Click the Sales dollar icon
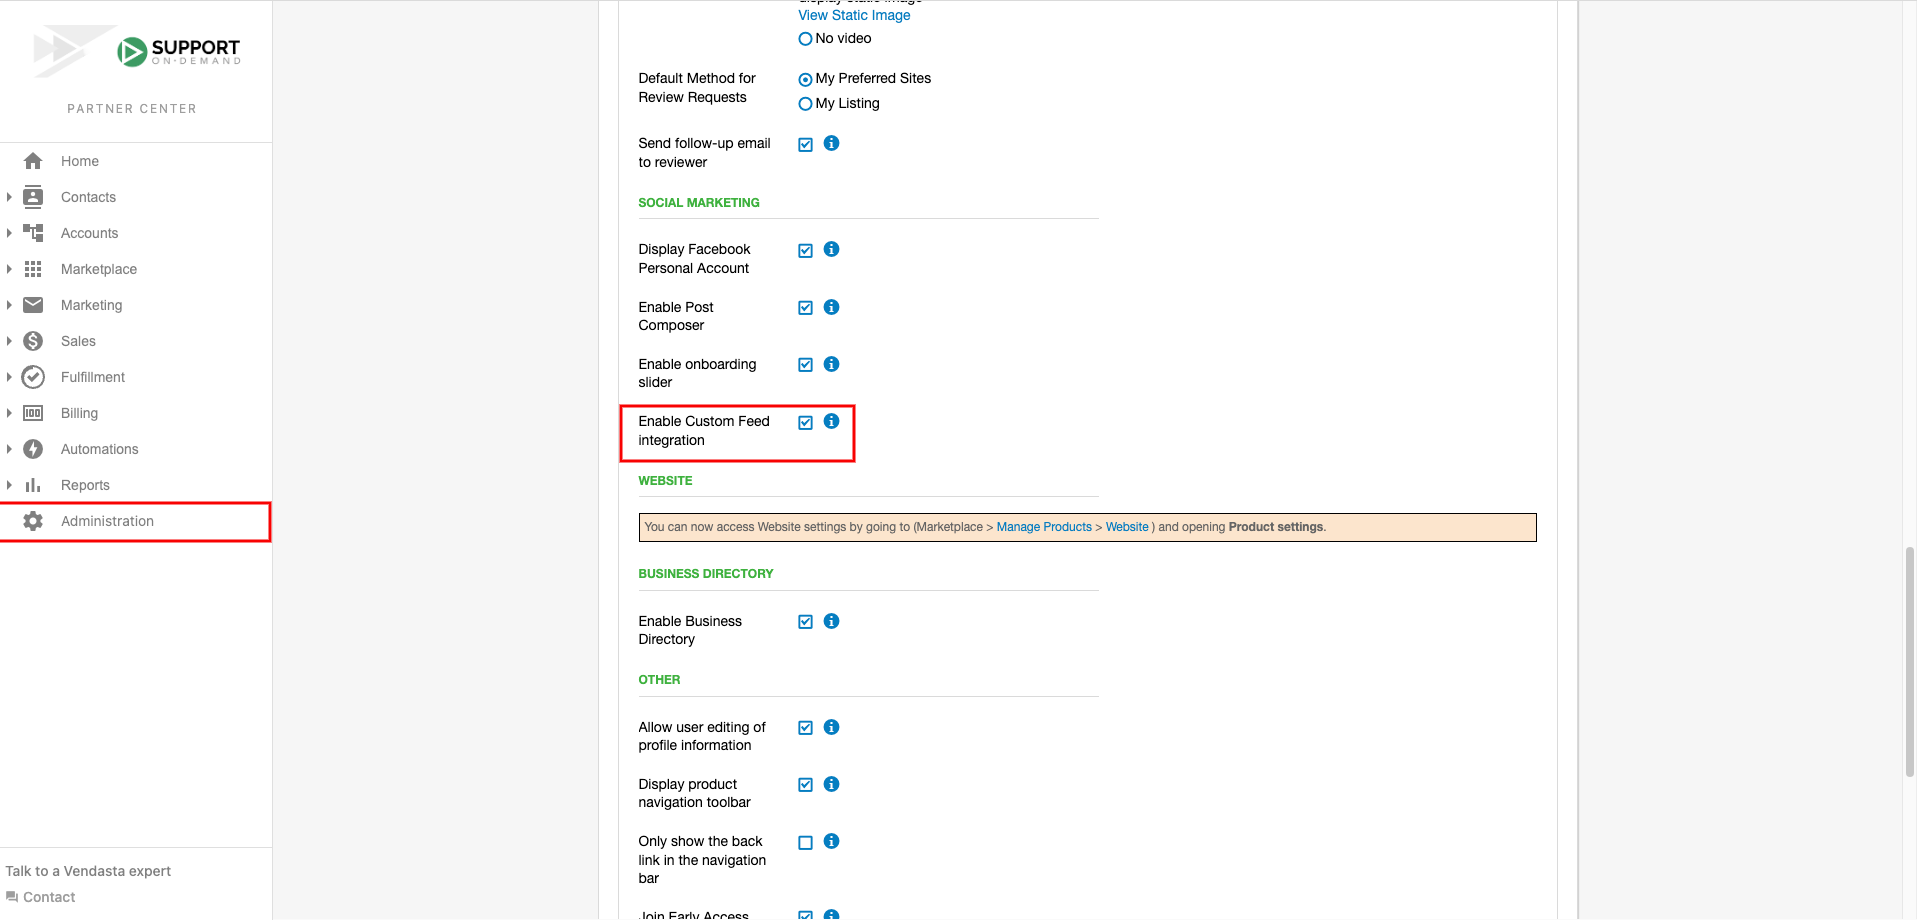Screen dimensions: 1917x920 (33, 341)
